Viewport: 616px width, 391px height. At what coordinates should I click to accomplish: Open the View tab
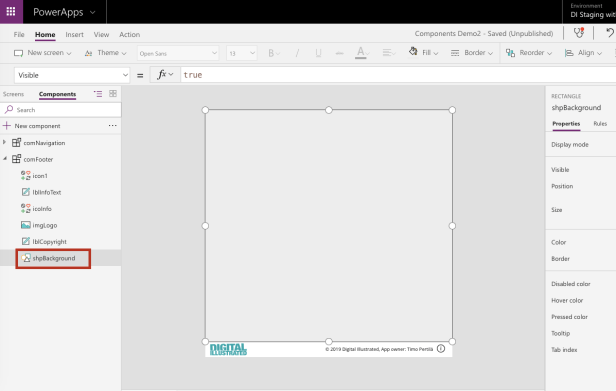pos(101,35)
